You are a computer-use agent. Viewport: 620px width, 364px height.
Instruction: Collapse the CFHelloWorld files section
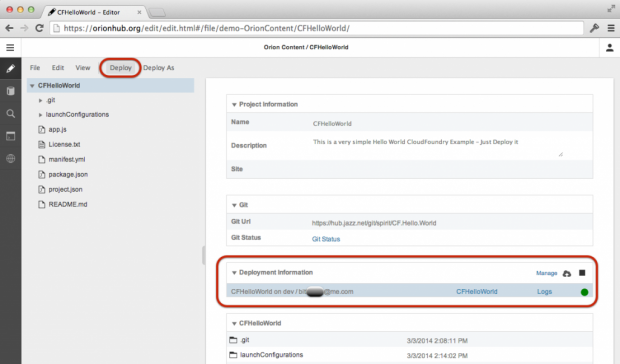point(234,324)
